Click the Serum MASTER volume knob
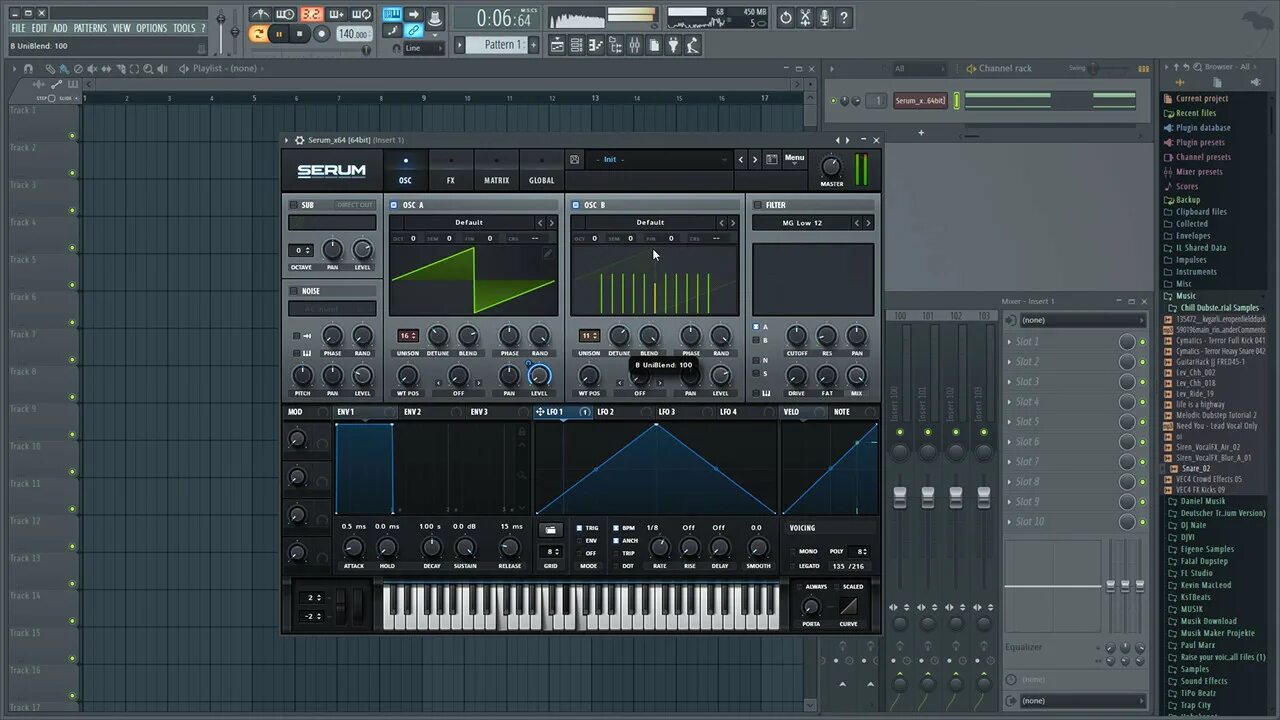Viewport: 1280px width, 720px height. [831, 166]
